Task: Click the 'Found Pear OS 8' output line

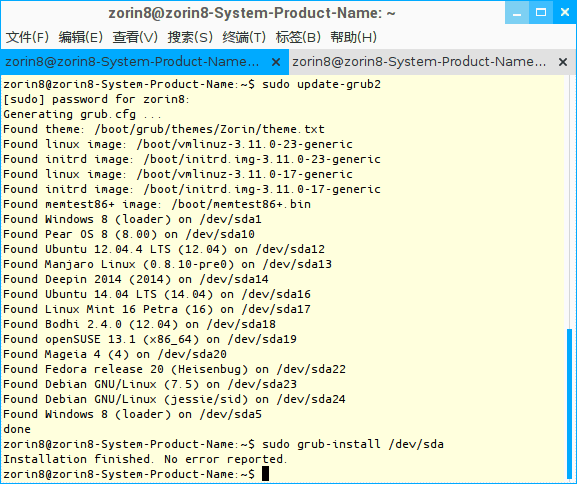Action: tap(129, 234)
